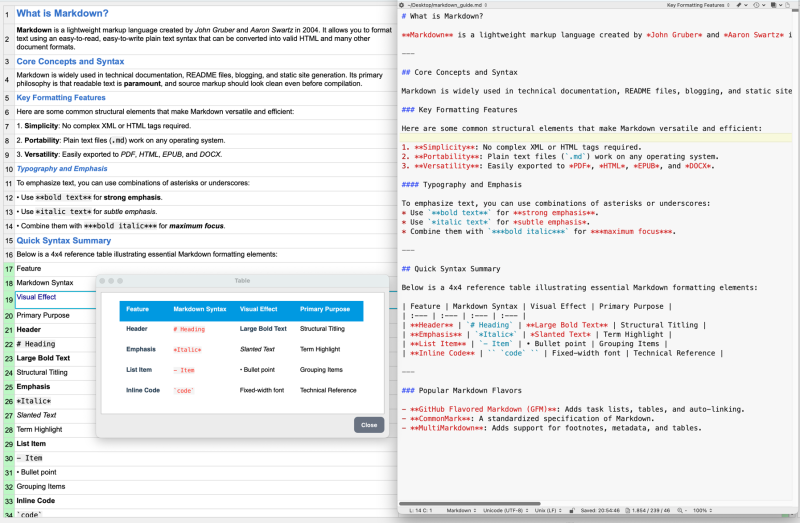Click the 'Grouping Items' cell in the Table dialog
This screenshot has width=800, height=523.
(321, 370)
